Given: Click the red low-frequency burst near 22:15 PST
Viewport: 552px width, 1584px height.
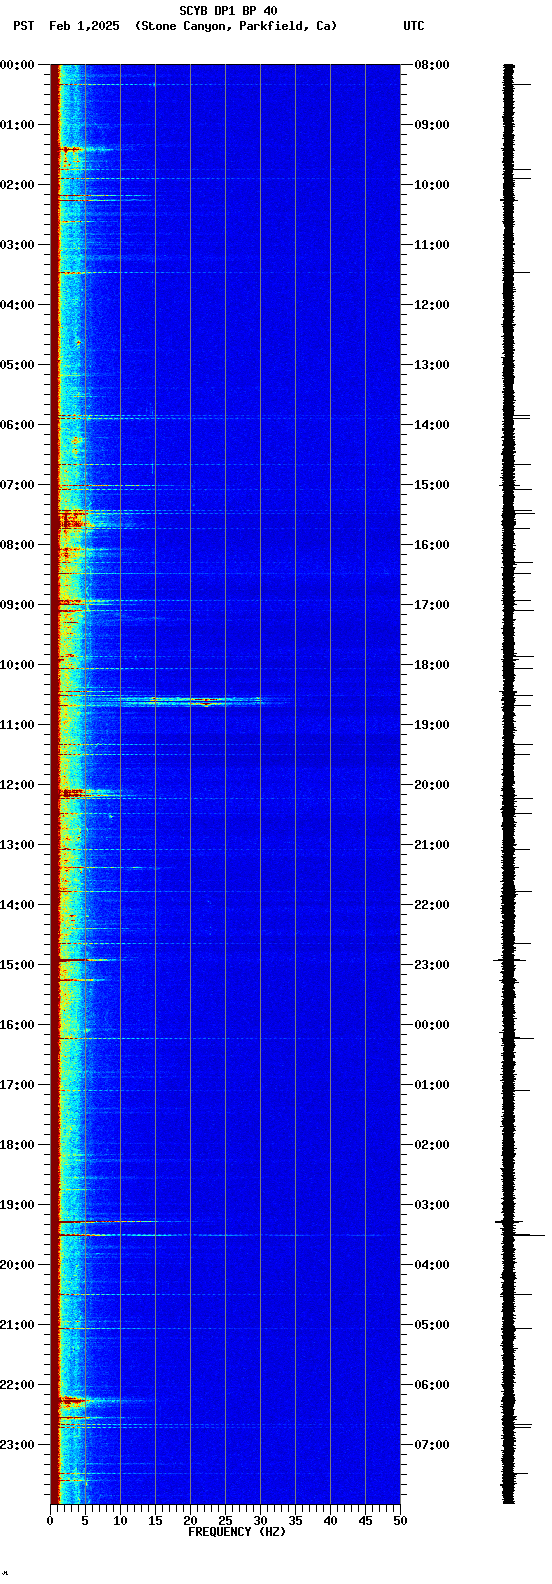Looking at the screenshot, I should [73, 1400].
